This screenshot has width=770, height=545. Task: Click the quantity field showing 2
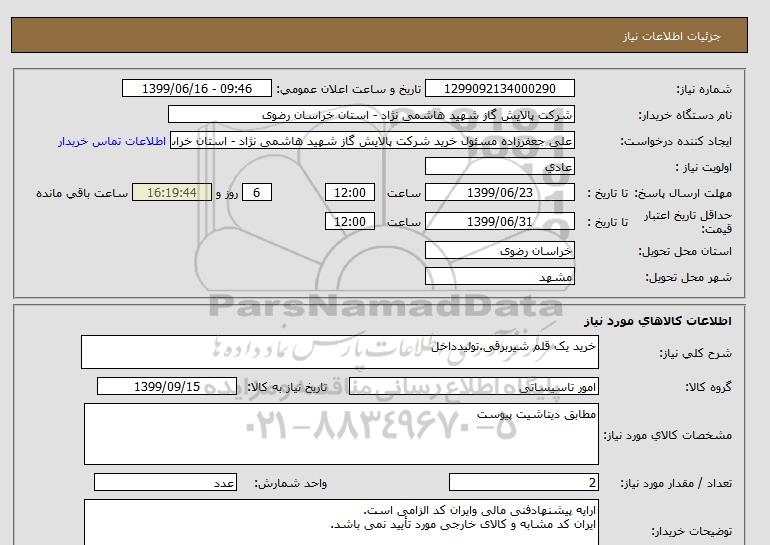tap(523, 483)
